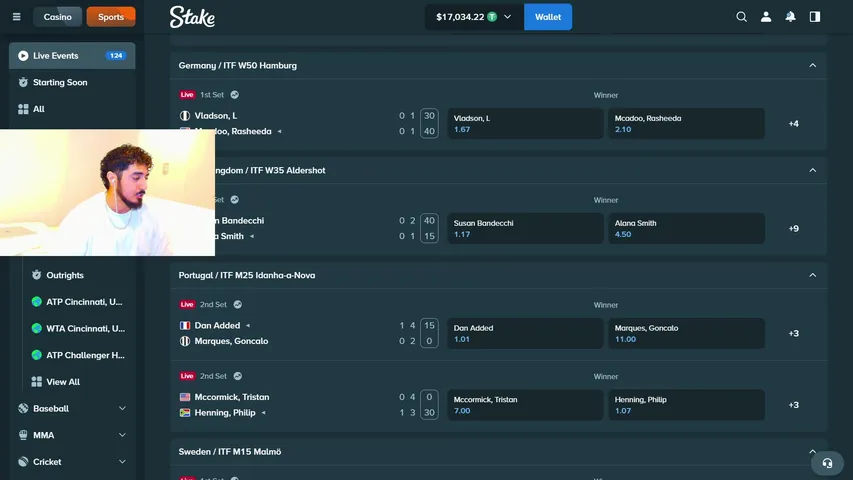Open the Henning, Philip player name
Screen dimensions: 853x480
pyautogui.click(x=225, y=413)
